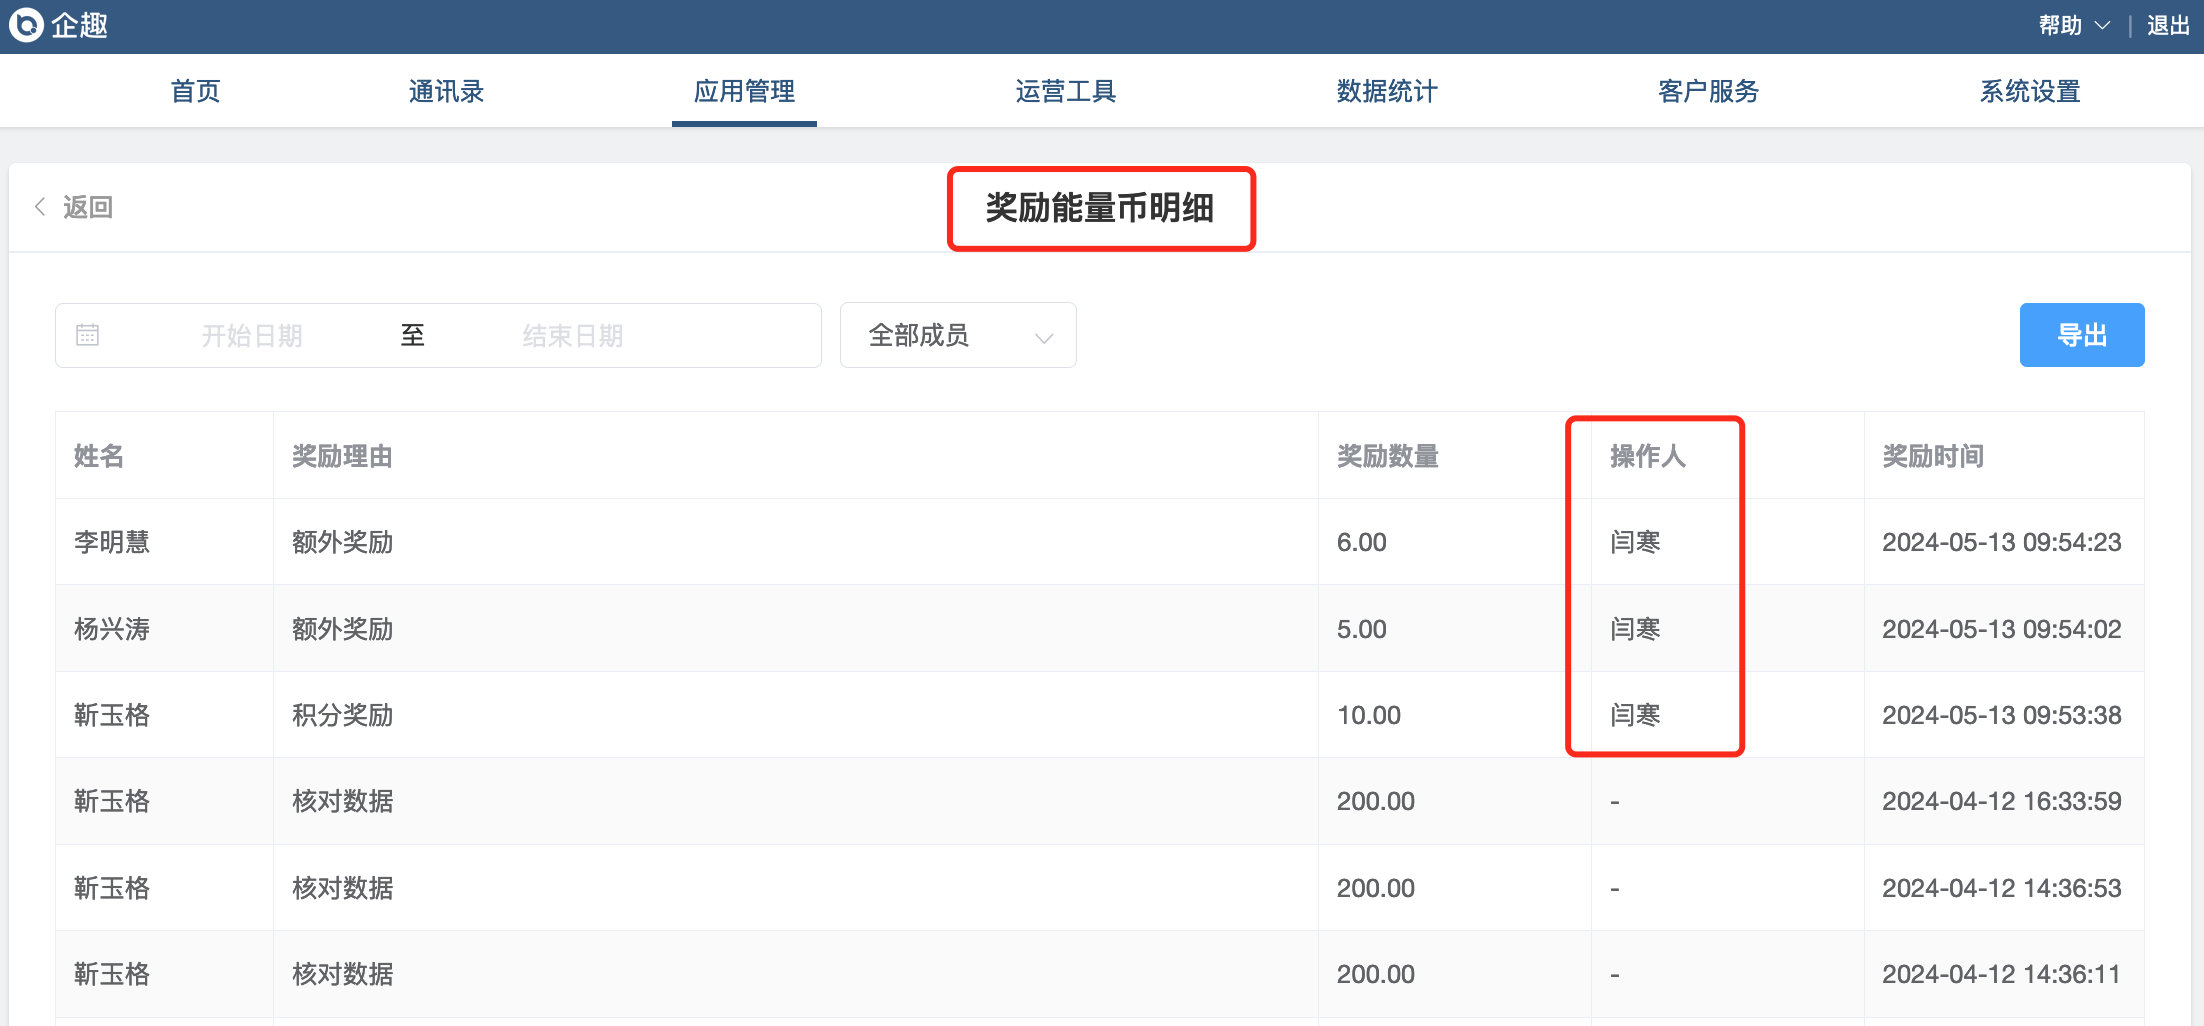Open the 通讯录 tab
This screenshot has width=2204, height=1026.
[446, 92]
